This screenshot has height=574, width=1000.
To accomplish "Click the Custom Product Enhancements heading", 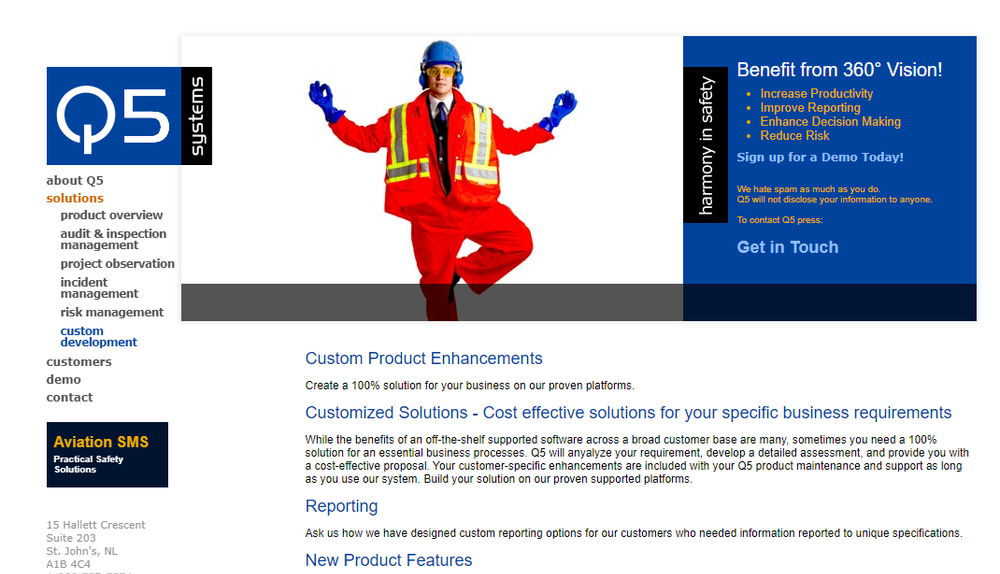I will [423, 358].
